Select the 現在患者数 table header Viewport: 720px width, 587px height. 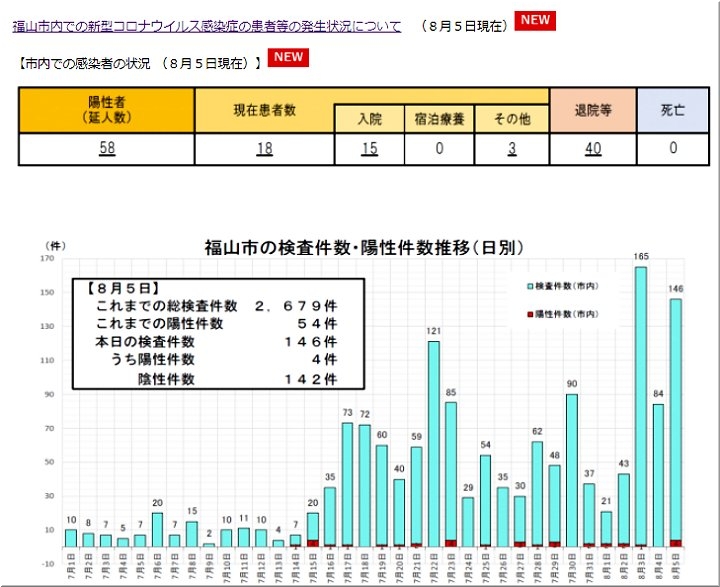tap(264, 110)
